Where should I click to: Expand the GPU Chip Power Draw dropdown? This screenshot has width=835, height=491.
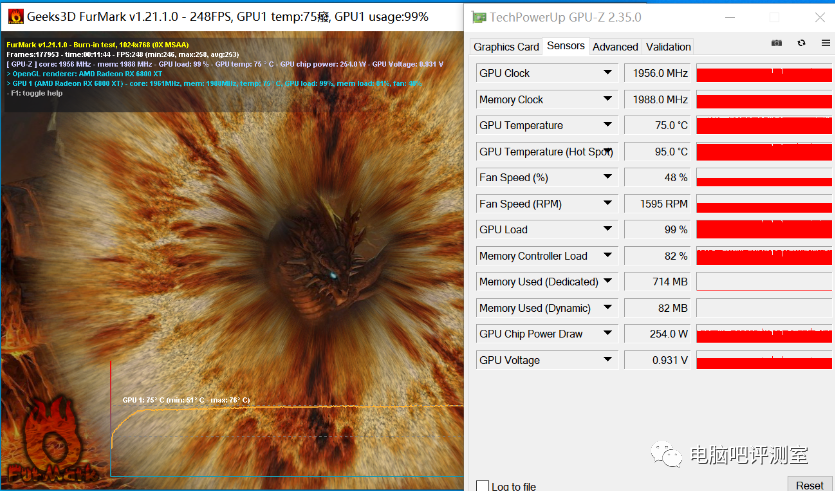(x=608, y=333)
